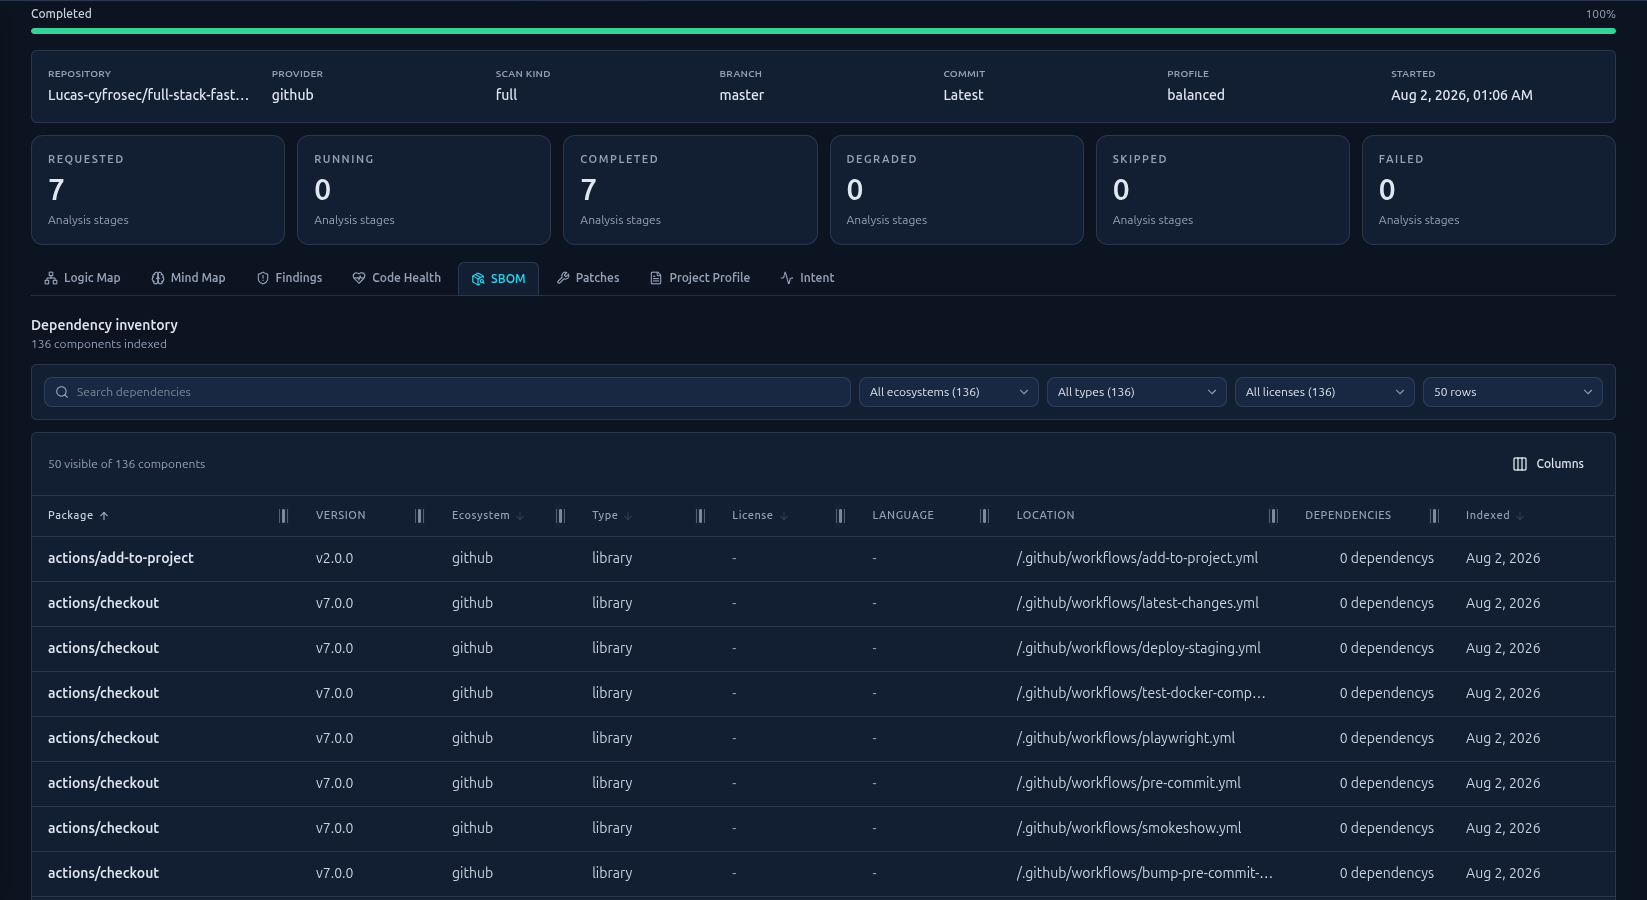Click the Code Health heart icon
The width and height of the screenshot is (1647, 900).
click(x=359, y=278)
